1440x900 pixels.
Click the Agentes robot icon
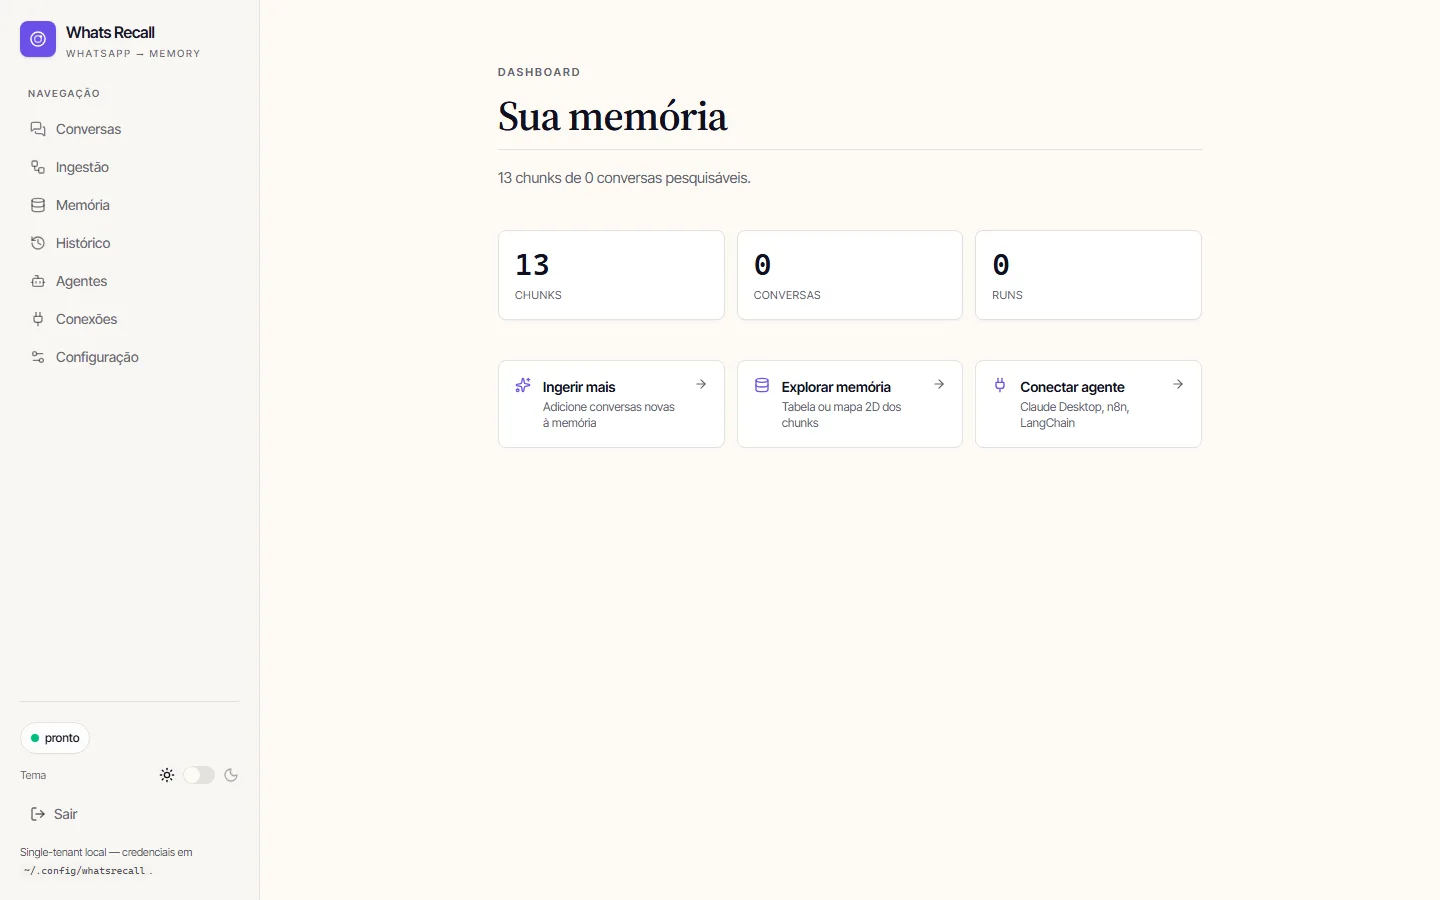coord(38,281)
